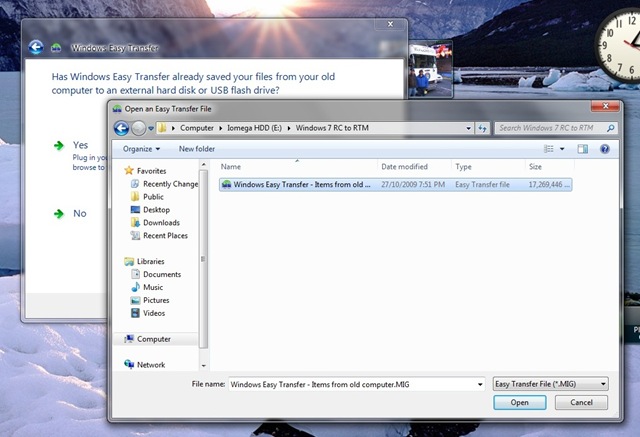Go back in Windows Easy Transfer wizard

coord(36,47)
